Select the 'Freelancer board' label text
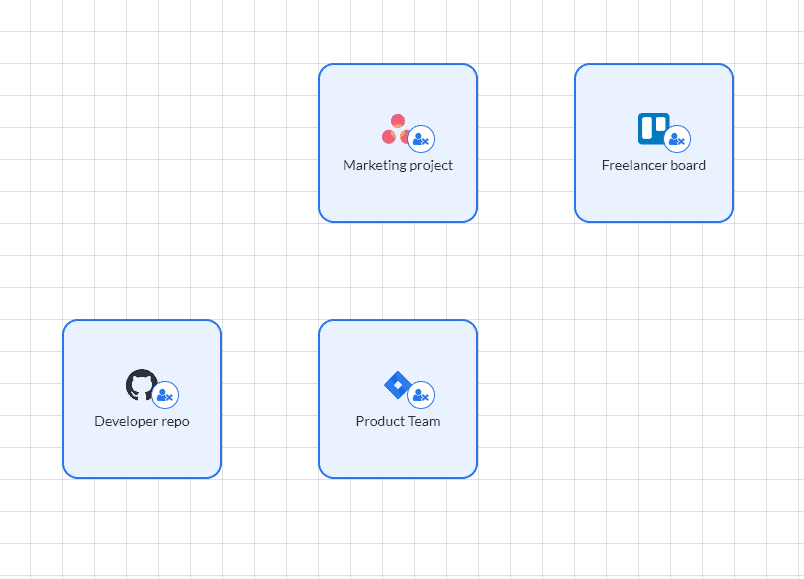This screenshot has width=804, height=579. 654,165
